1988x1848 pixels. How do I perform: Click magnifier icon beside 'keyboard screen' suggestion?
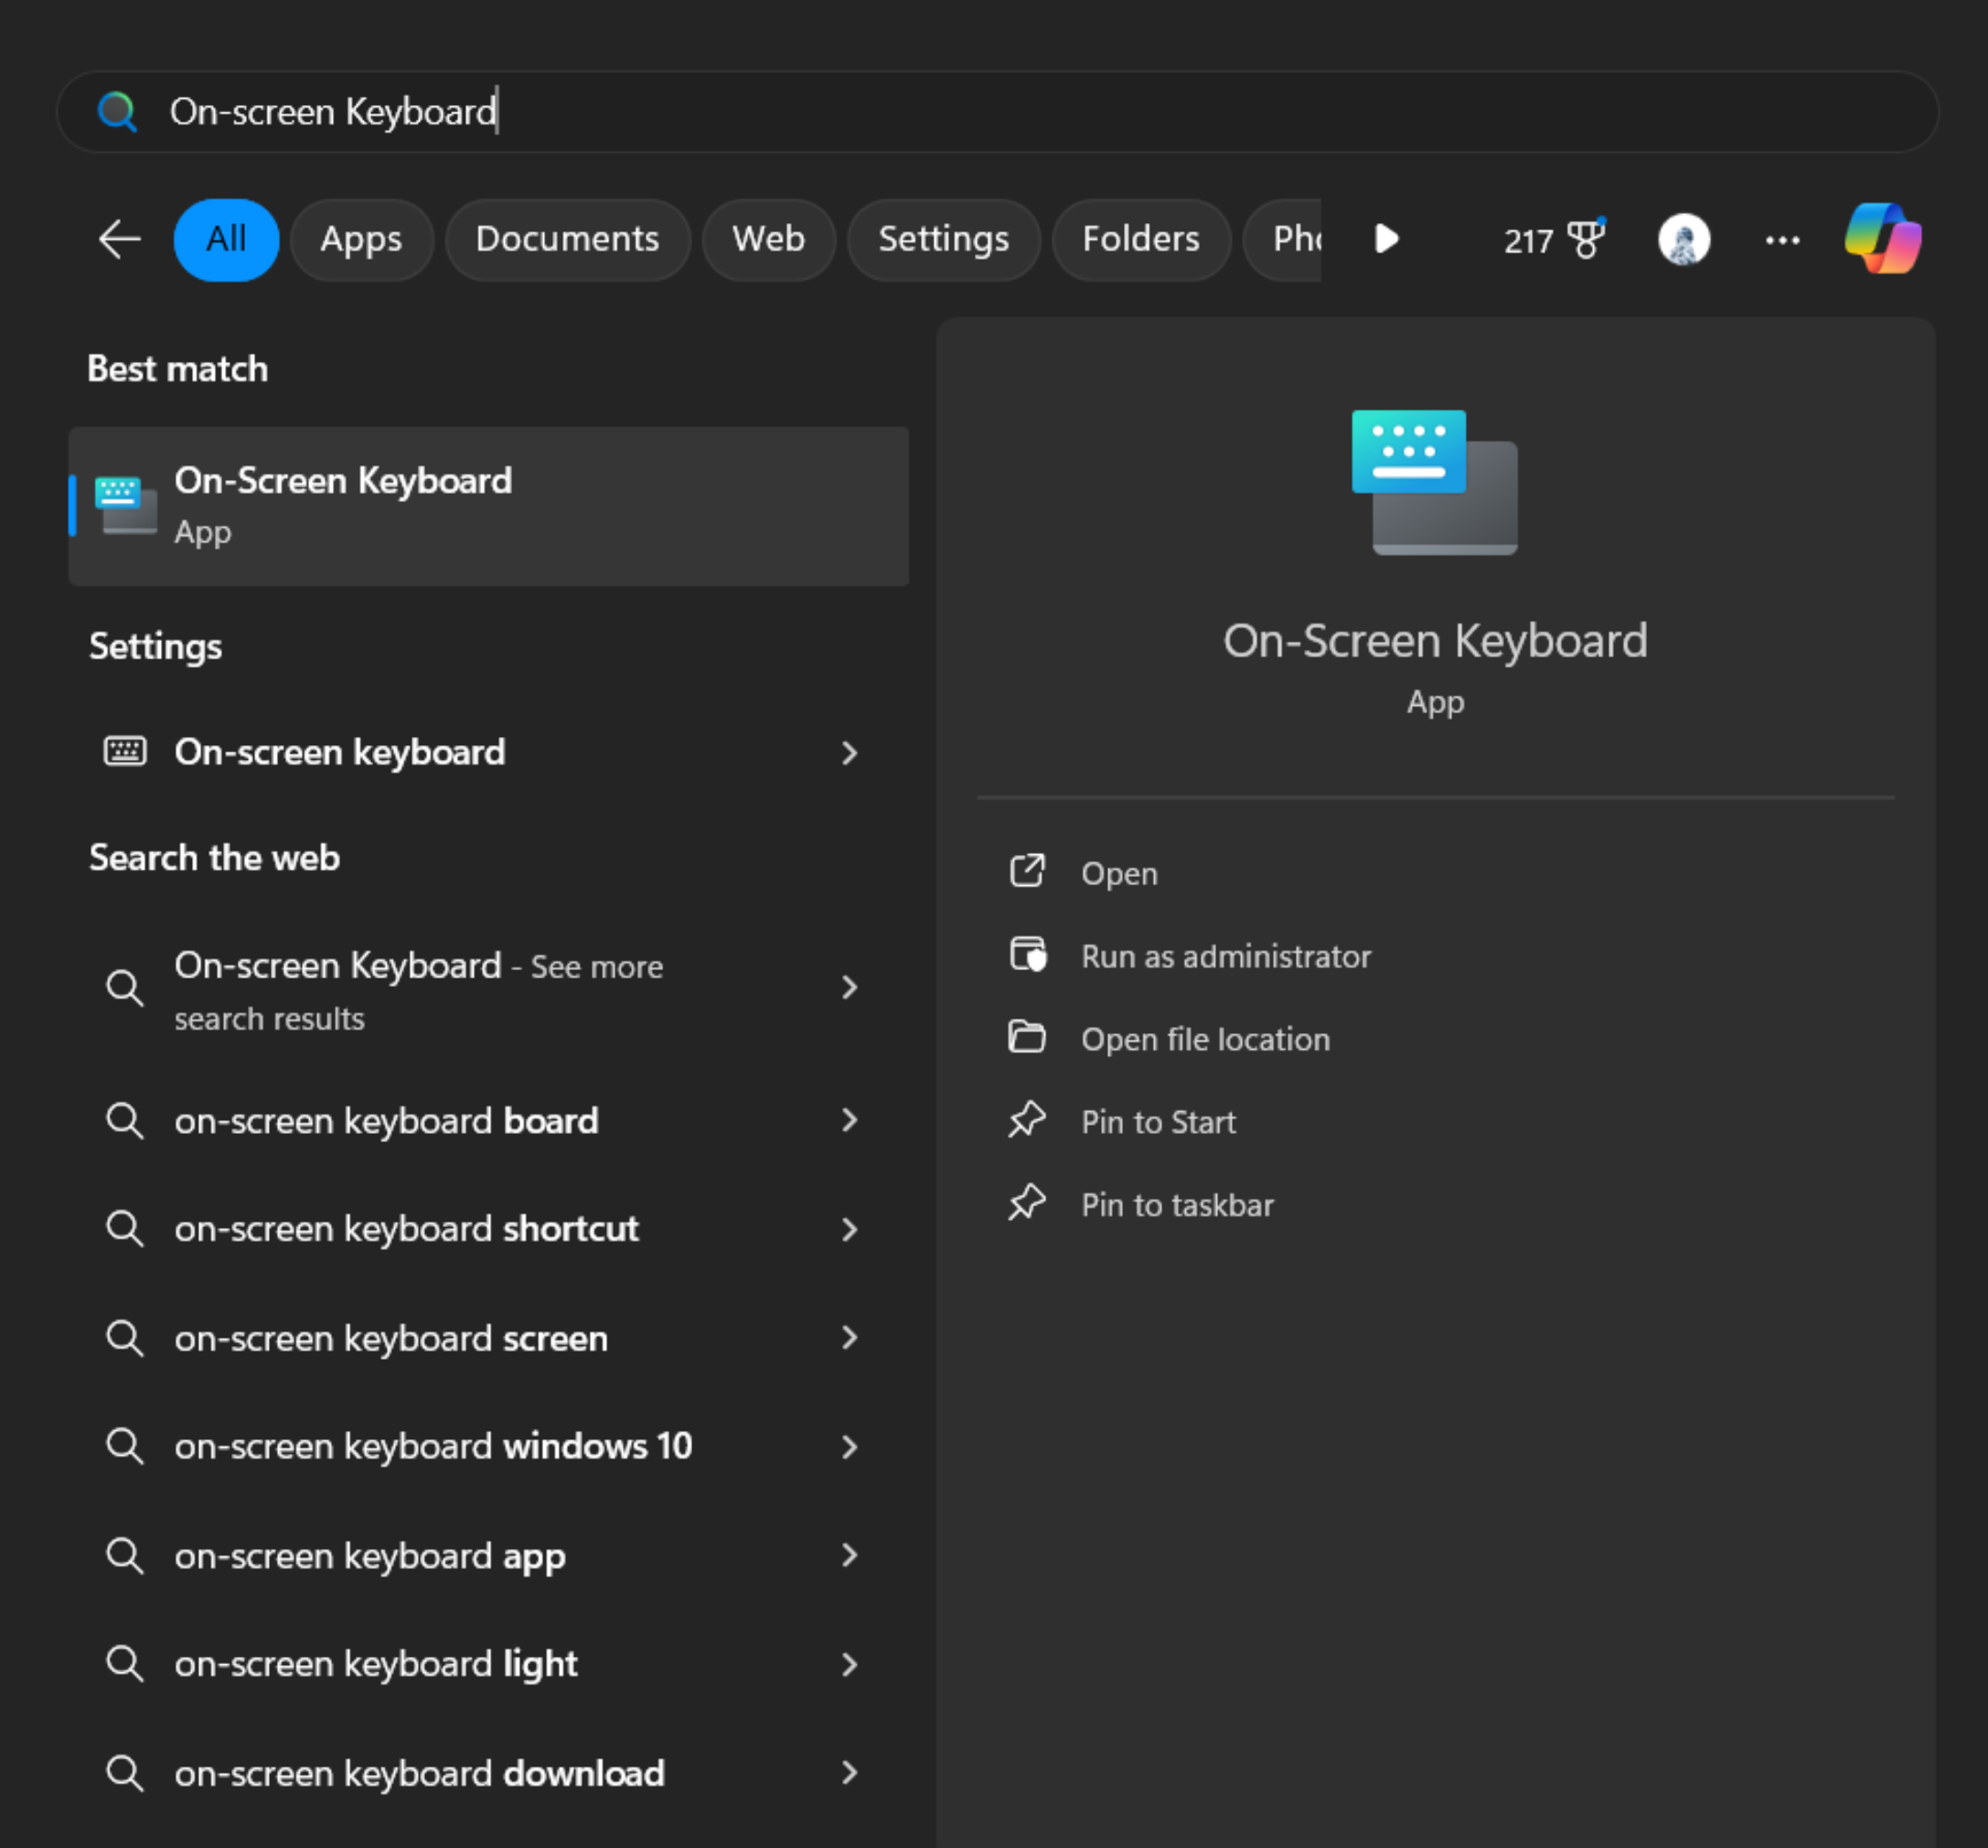125,1338
